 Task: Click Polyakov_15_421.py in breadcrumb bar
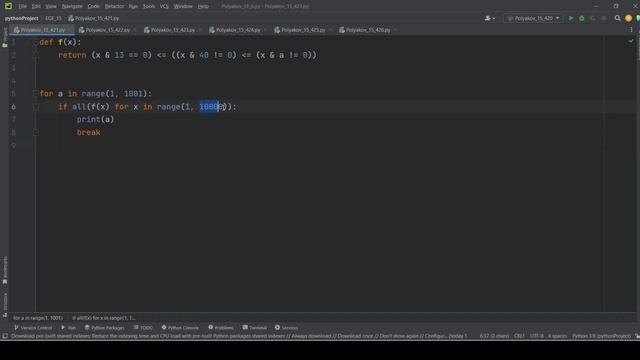pos(93,18)
